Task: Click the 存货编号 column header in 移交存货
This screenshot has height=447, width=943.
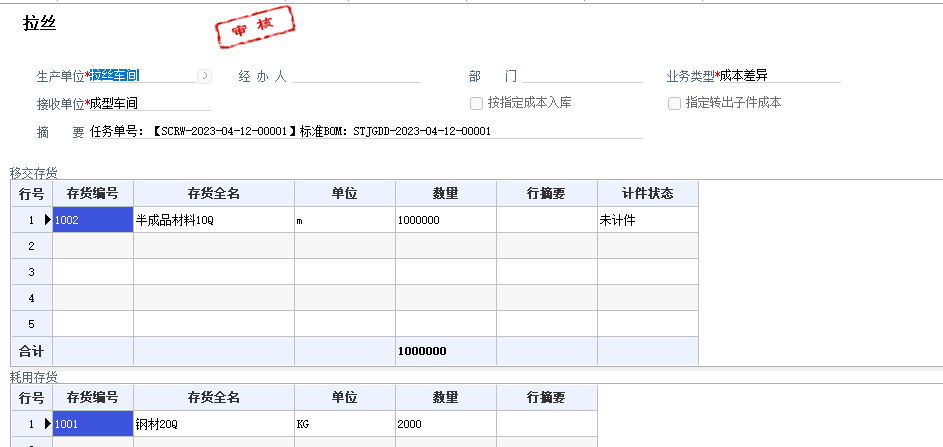Action: (x=92, y=193)
